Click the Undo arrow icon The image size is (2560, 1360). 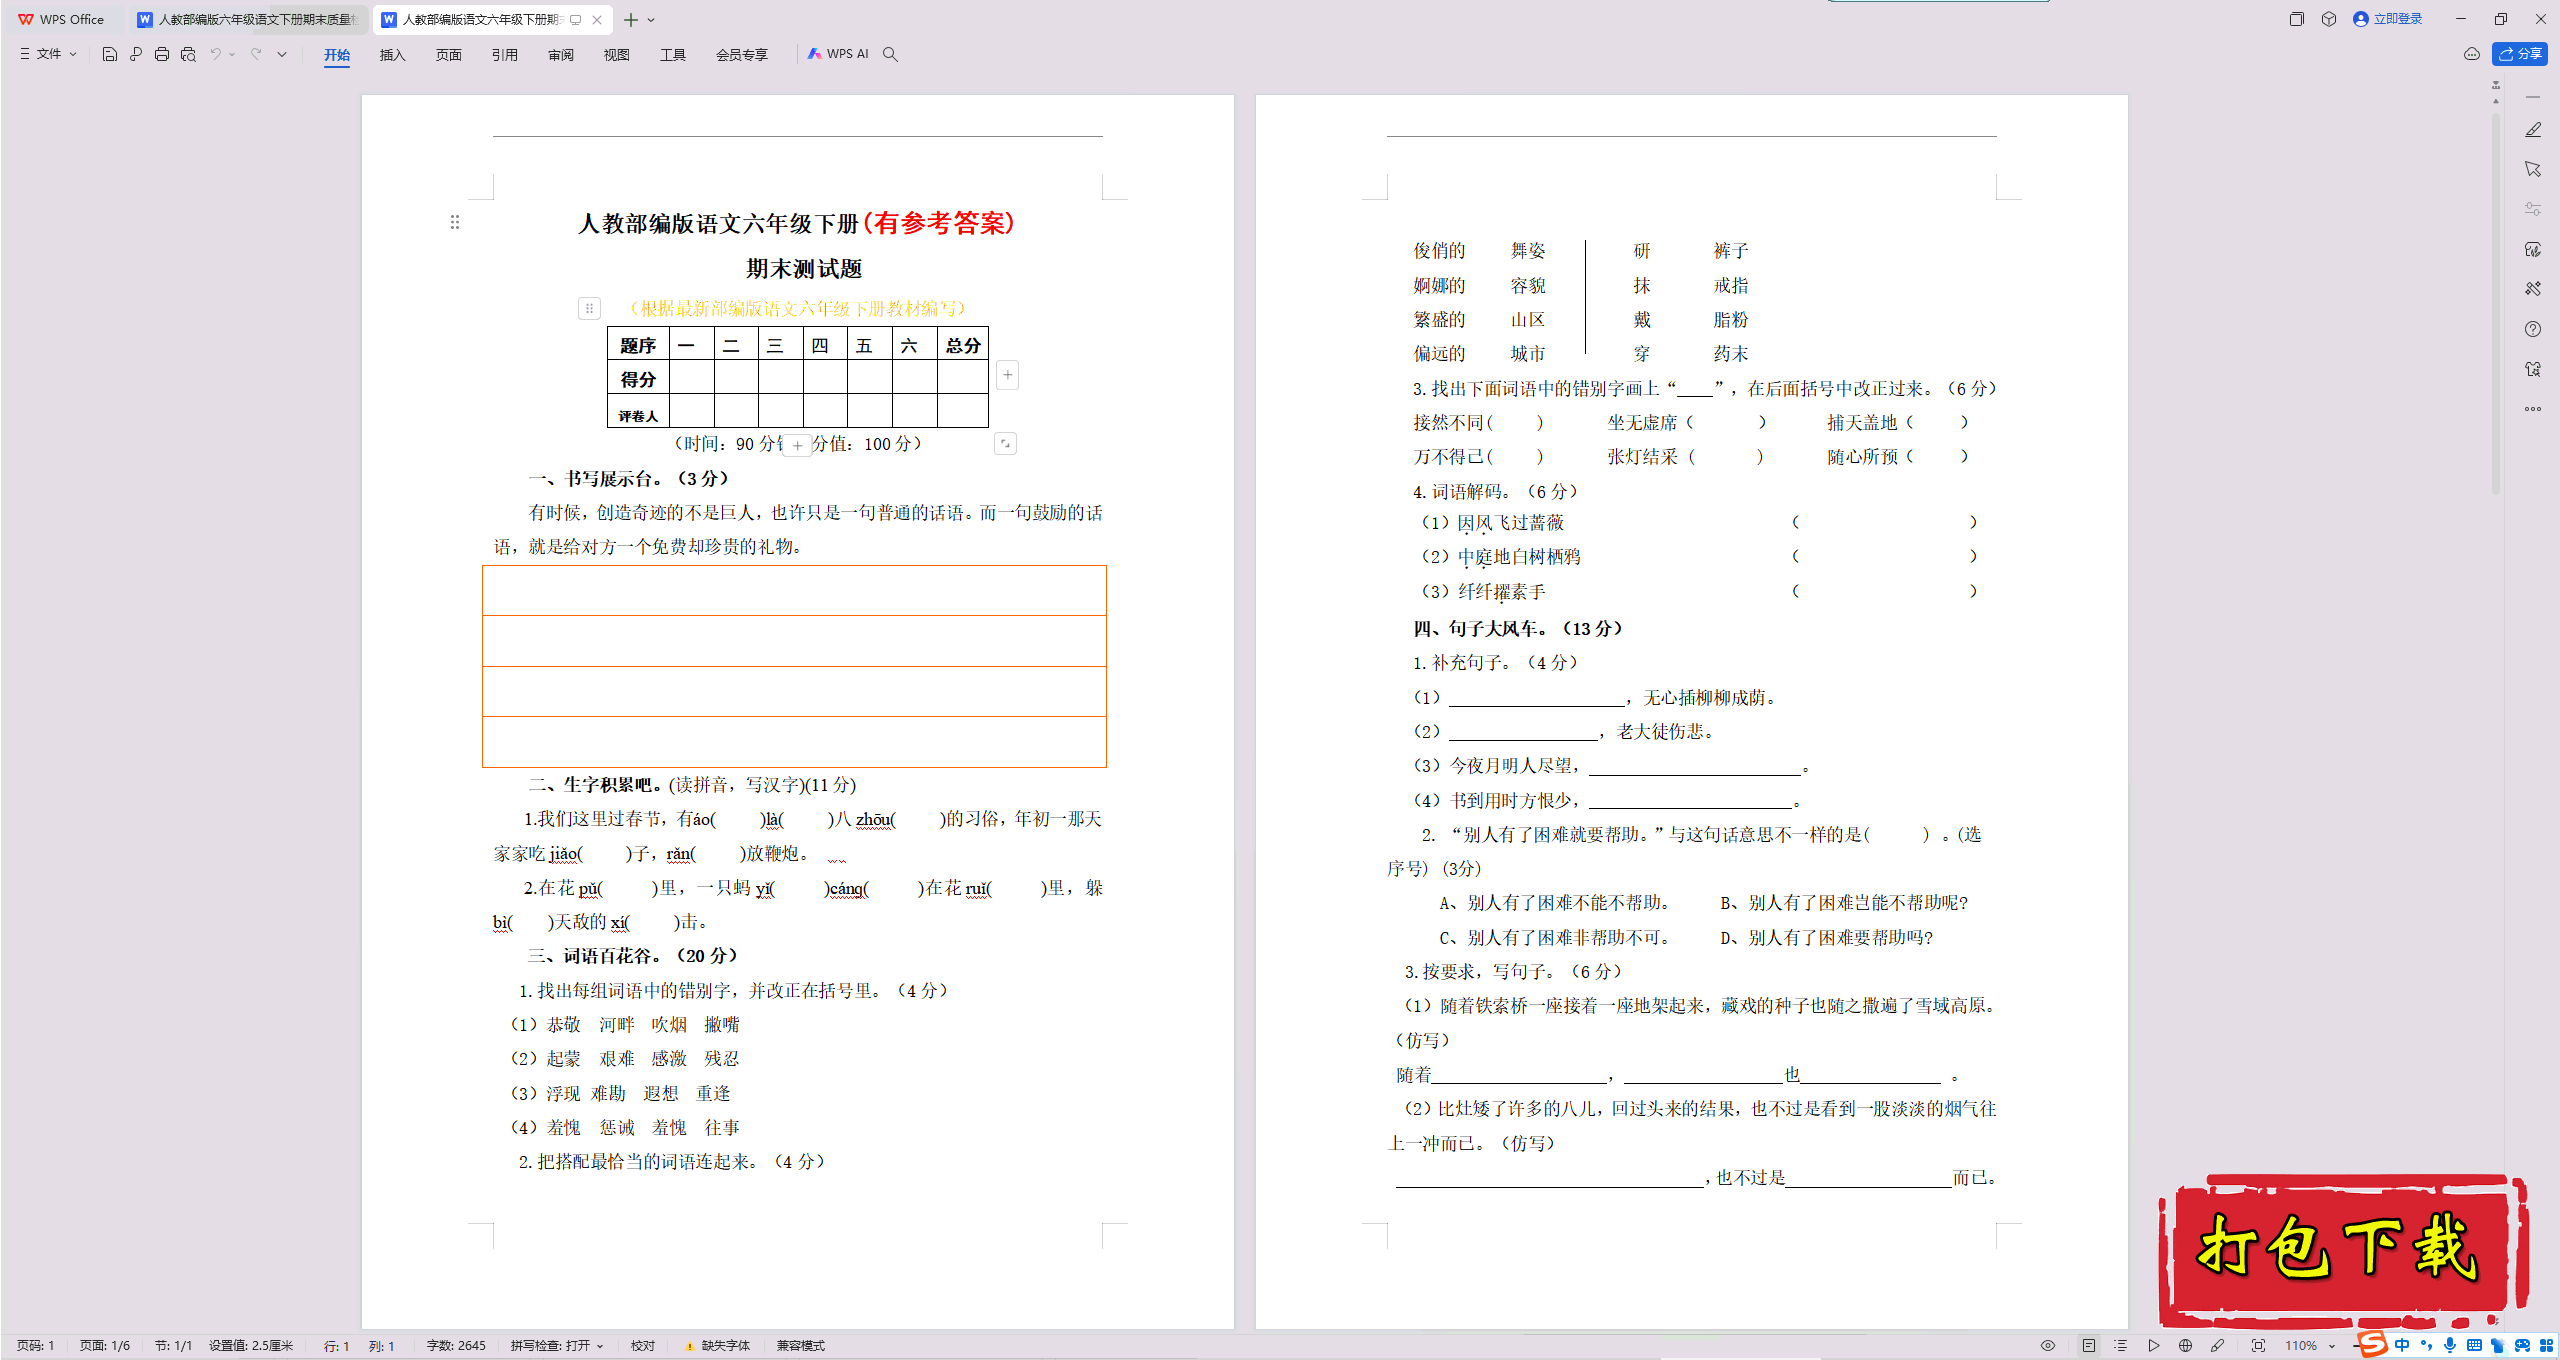pos(215,54)
